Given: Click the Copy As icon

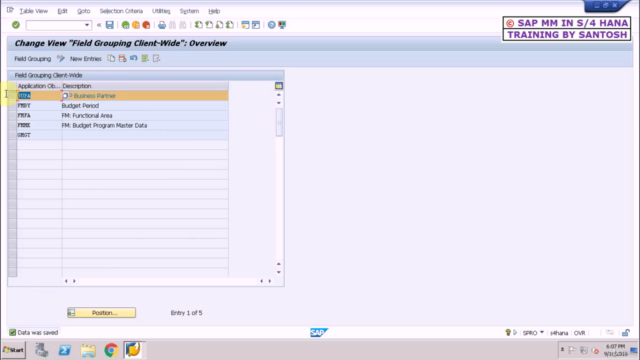Looking at the screenshot, I should pos(111,59).
